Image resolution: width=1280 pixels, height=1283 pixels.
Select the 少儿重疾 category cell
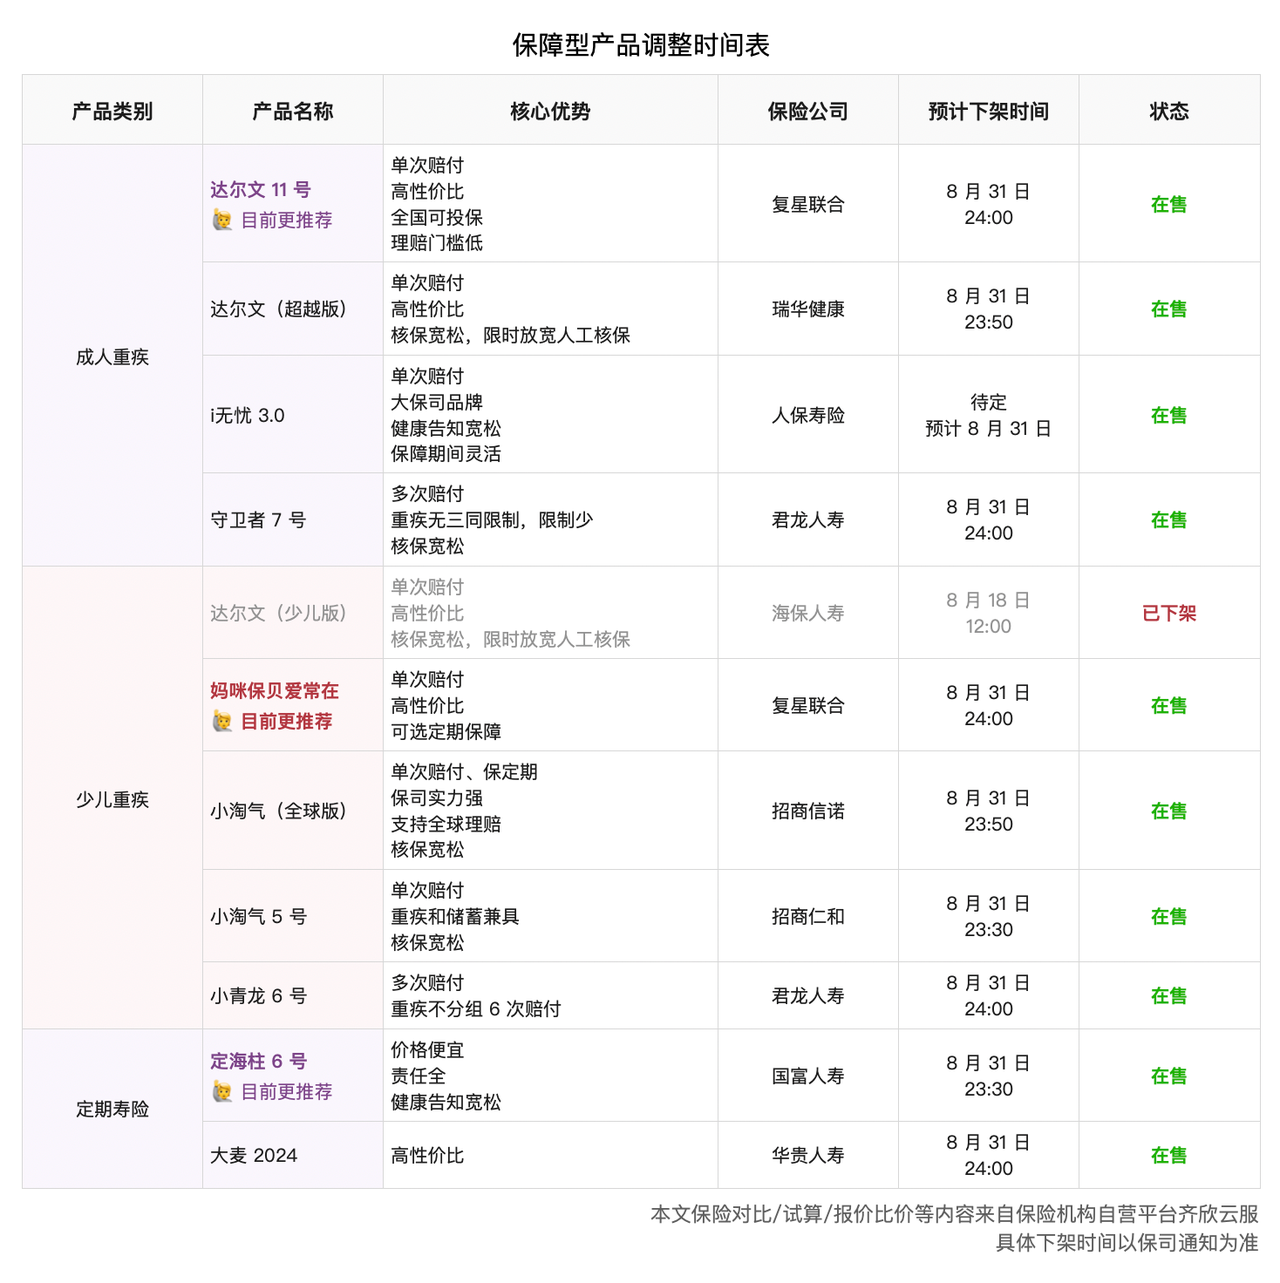(112, 800)
